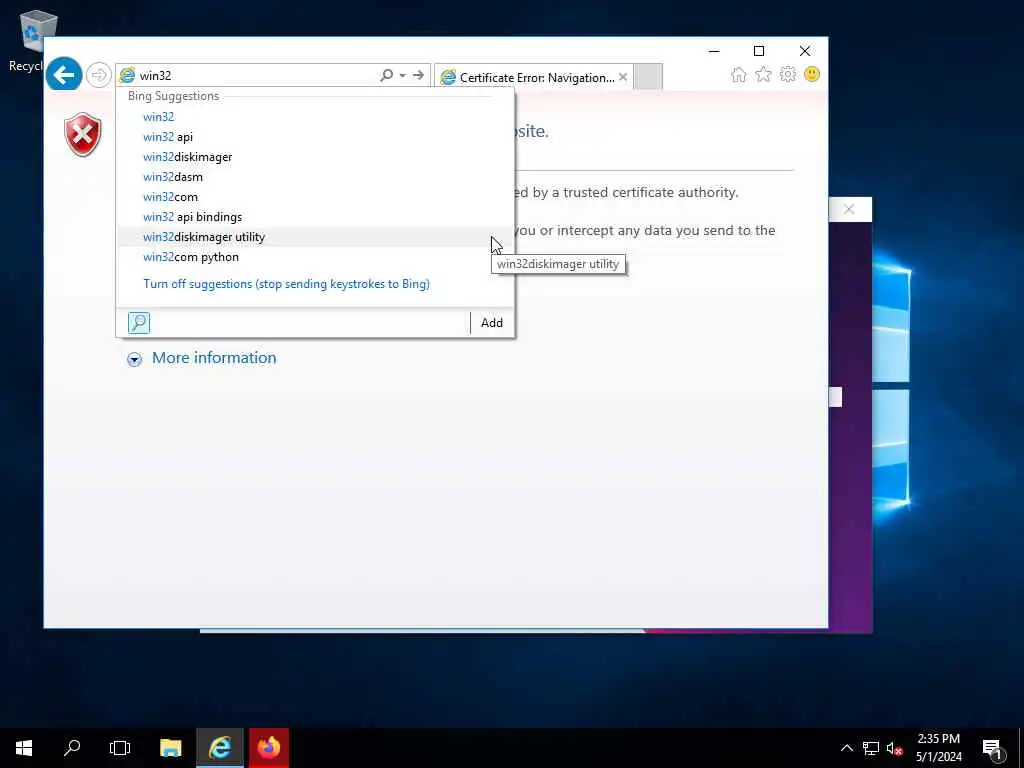Click the 'More information' link text
Screen dimensions: 1024x768
(214, 358)
